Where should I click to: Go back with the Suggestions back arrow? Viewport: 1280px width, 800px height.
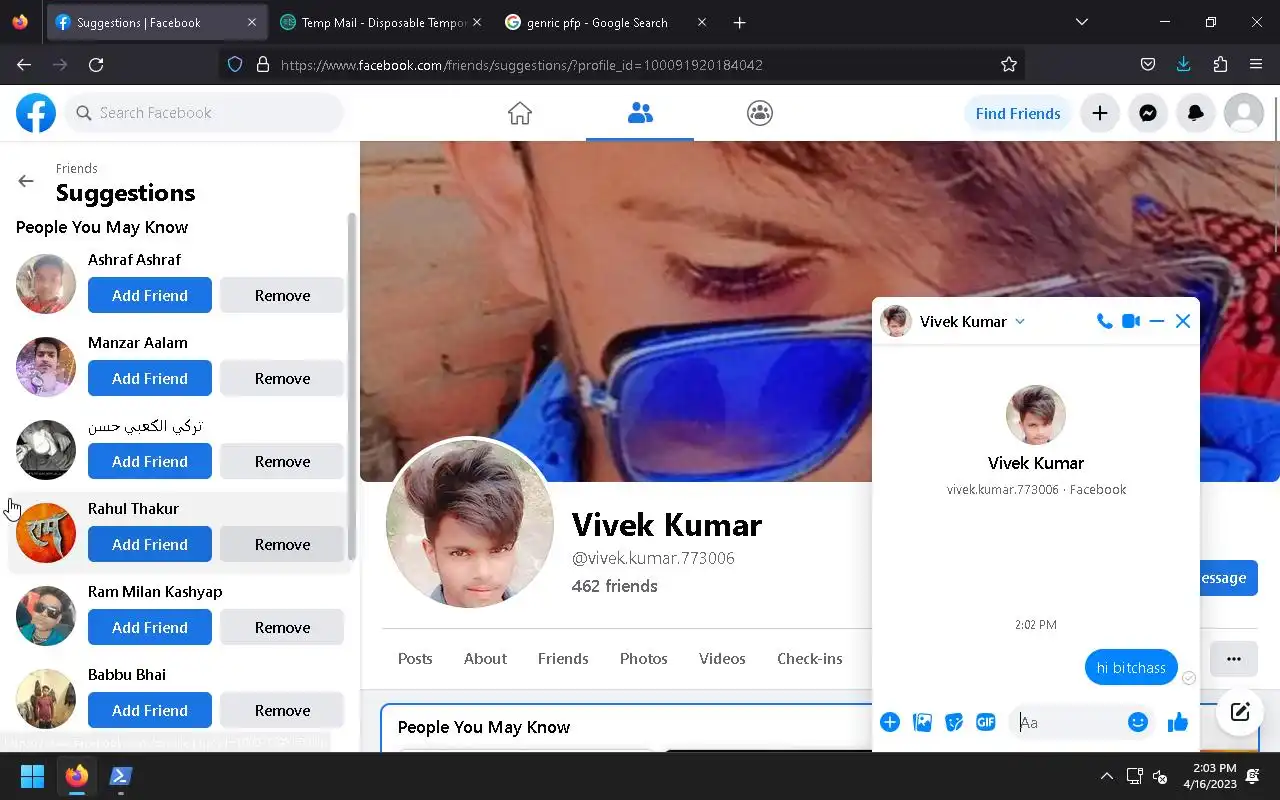tap(26, 181)
